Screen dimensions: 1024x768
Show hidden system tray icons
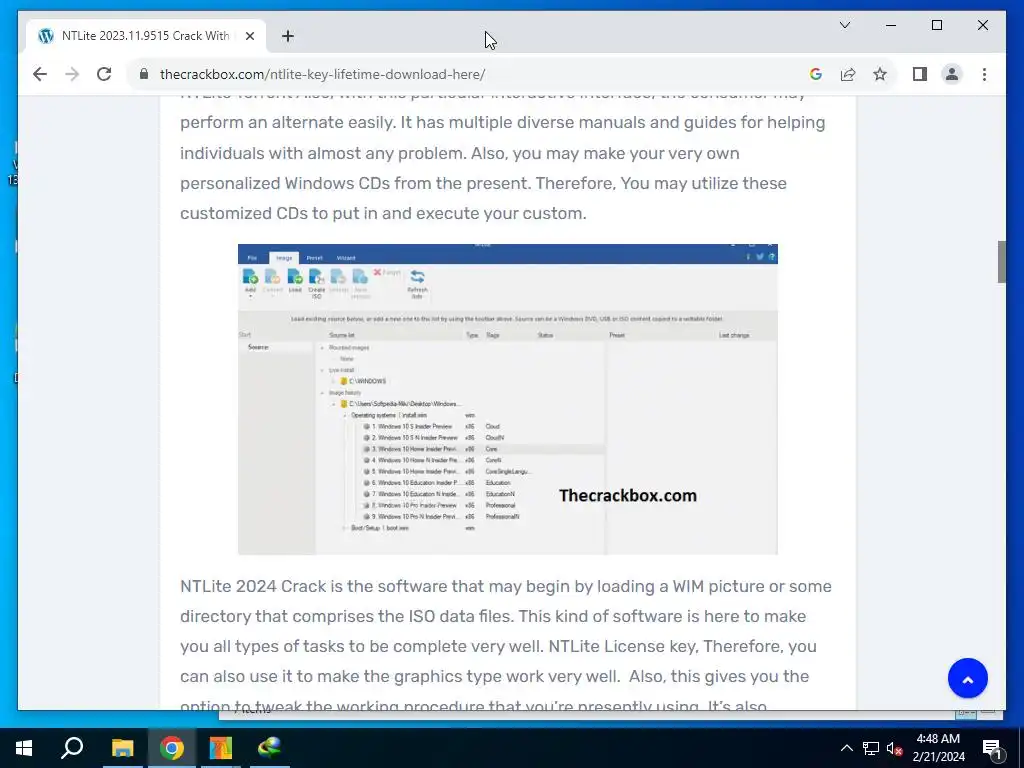pyautogui.click(x=846, y=748)
